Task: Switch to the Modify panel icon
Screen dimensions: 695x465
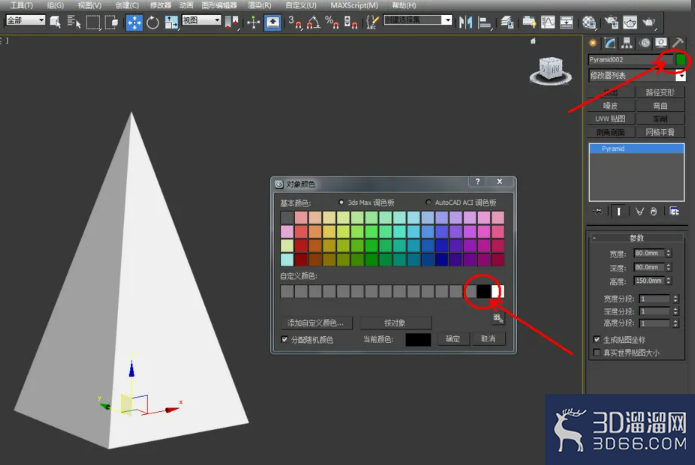Action: coord(610,43)
